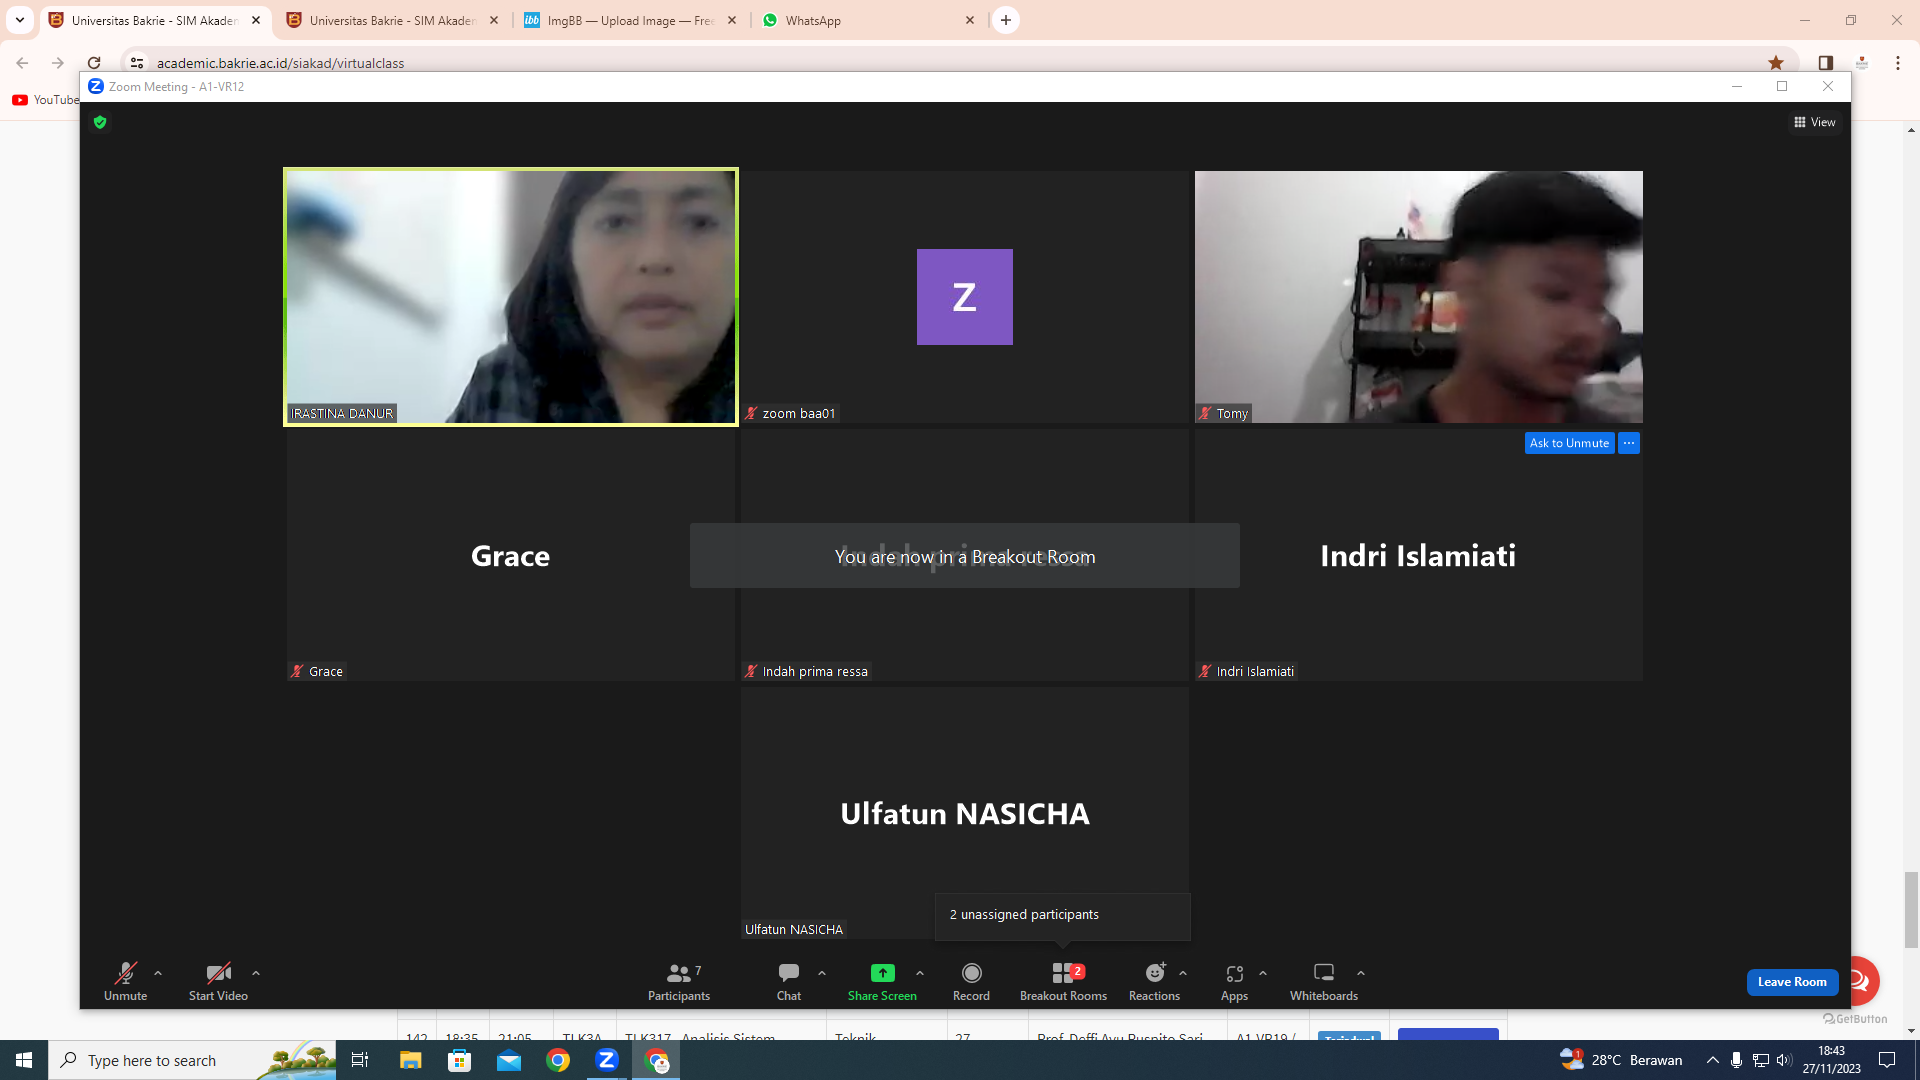Image resolution: width=1920 pixels, height=1080 pixels.
Task: Open Microsoft Store from the taskbar
Action: pyautogui.click(x=459, y=1060)
